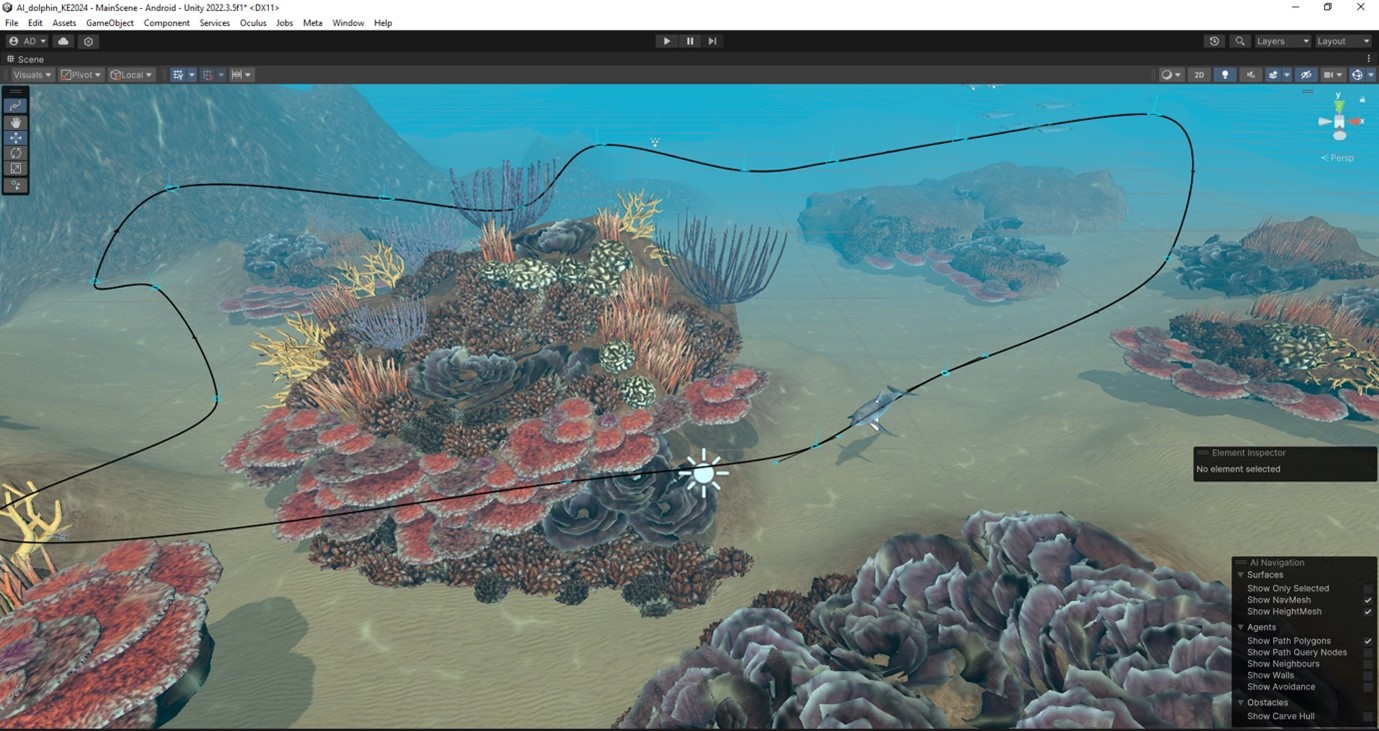Toggle hidden objects visibility icon

pyautogui.click(x=1305, y=75)
